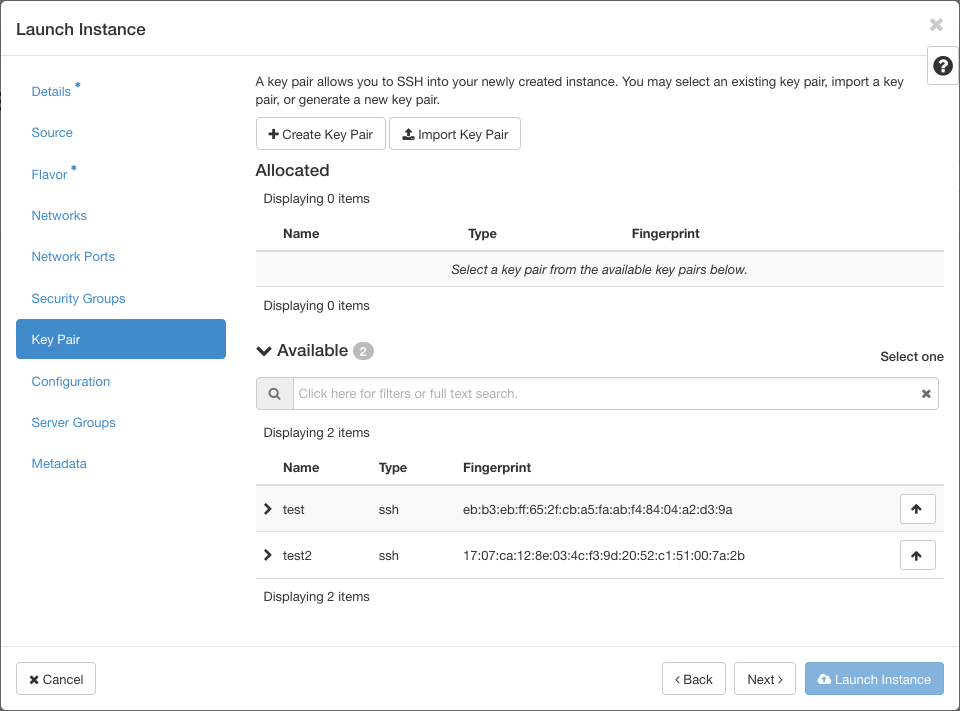Expand details for the 'test' key pair

[268, 509]
